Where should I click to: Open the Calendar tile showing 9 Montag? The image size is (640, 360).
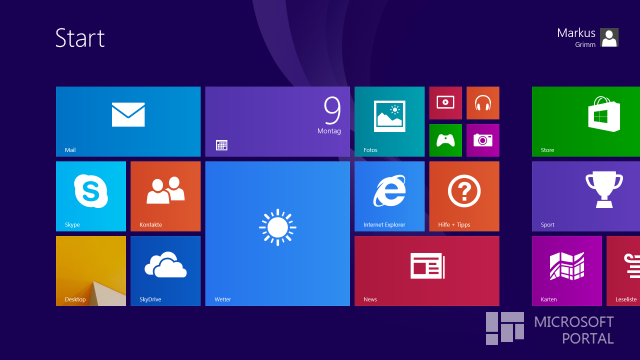tap(278, 122)
